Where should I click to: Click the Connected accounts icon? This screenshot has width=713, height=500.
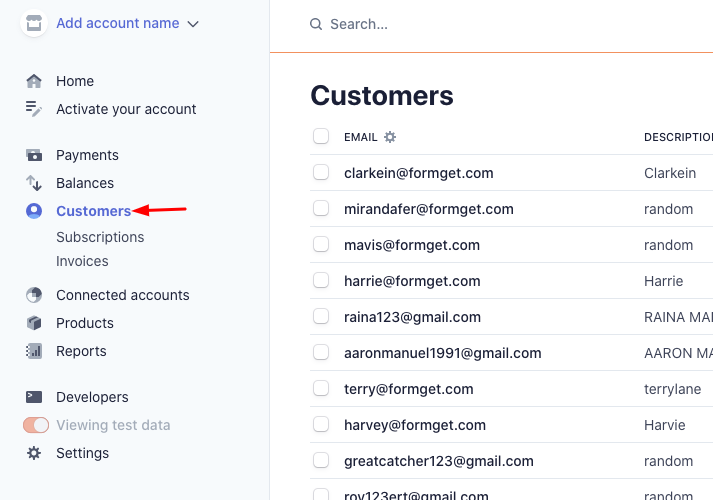click(x=34, y=295)
